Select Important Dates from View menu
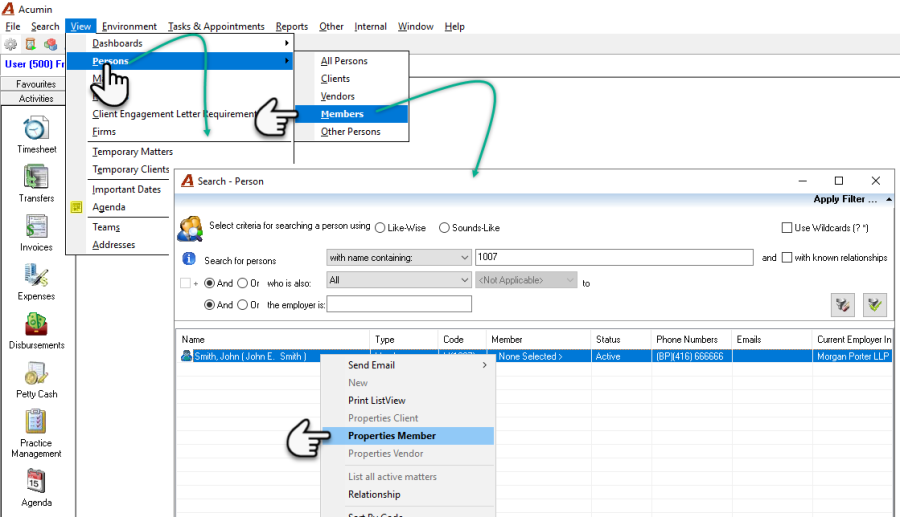This screenshot has height=517, width=900. (126, 189)
